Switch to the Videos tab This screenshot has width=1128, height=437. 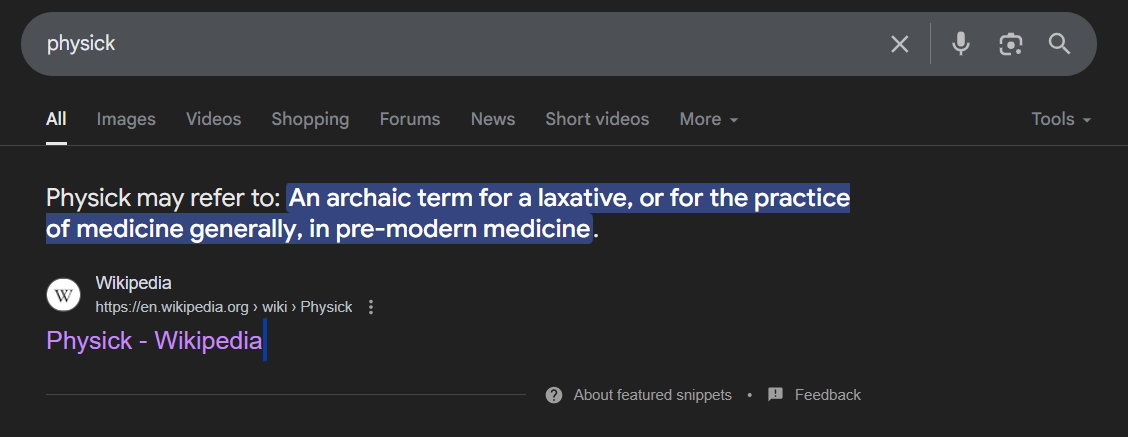(x=214, y=120)
